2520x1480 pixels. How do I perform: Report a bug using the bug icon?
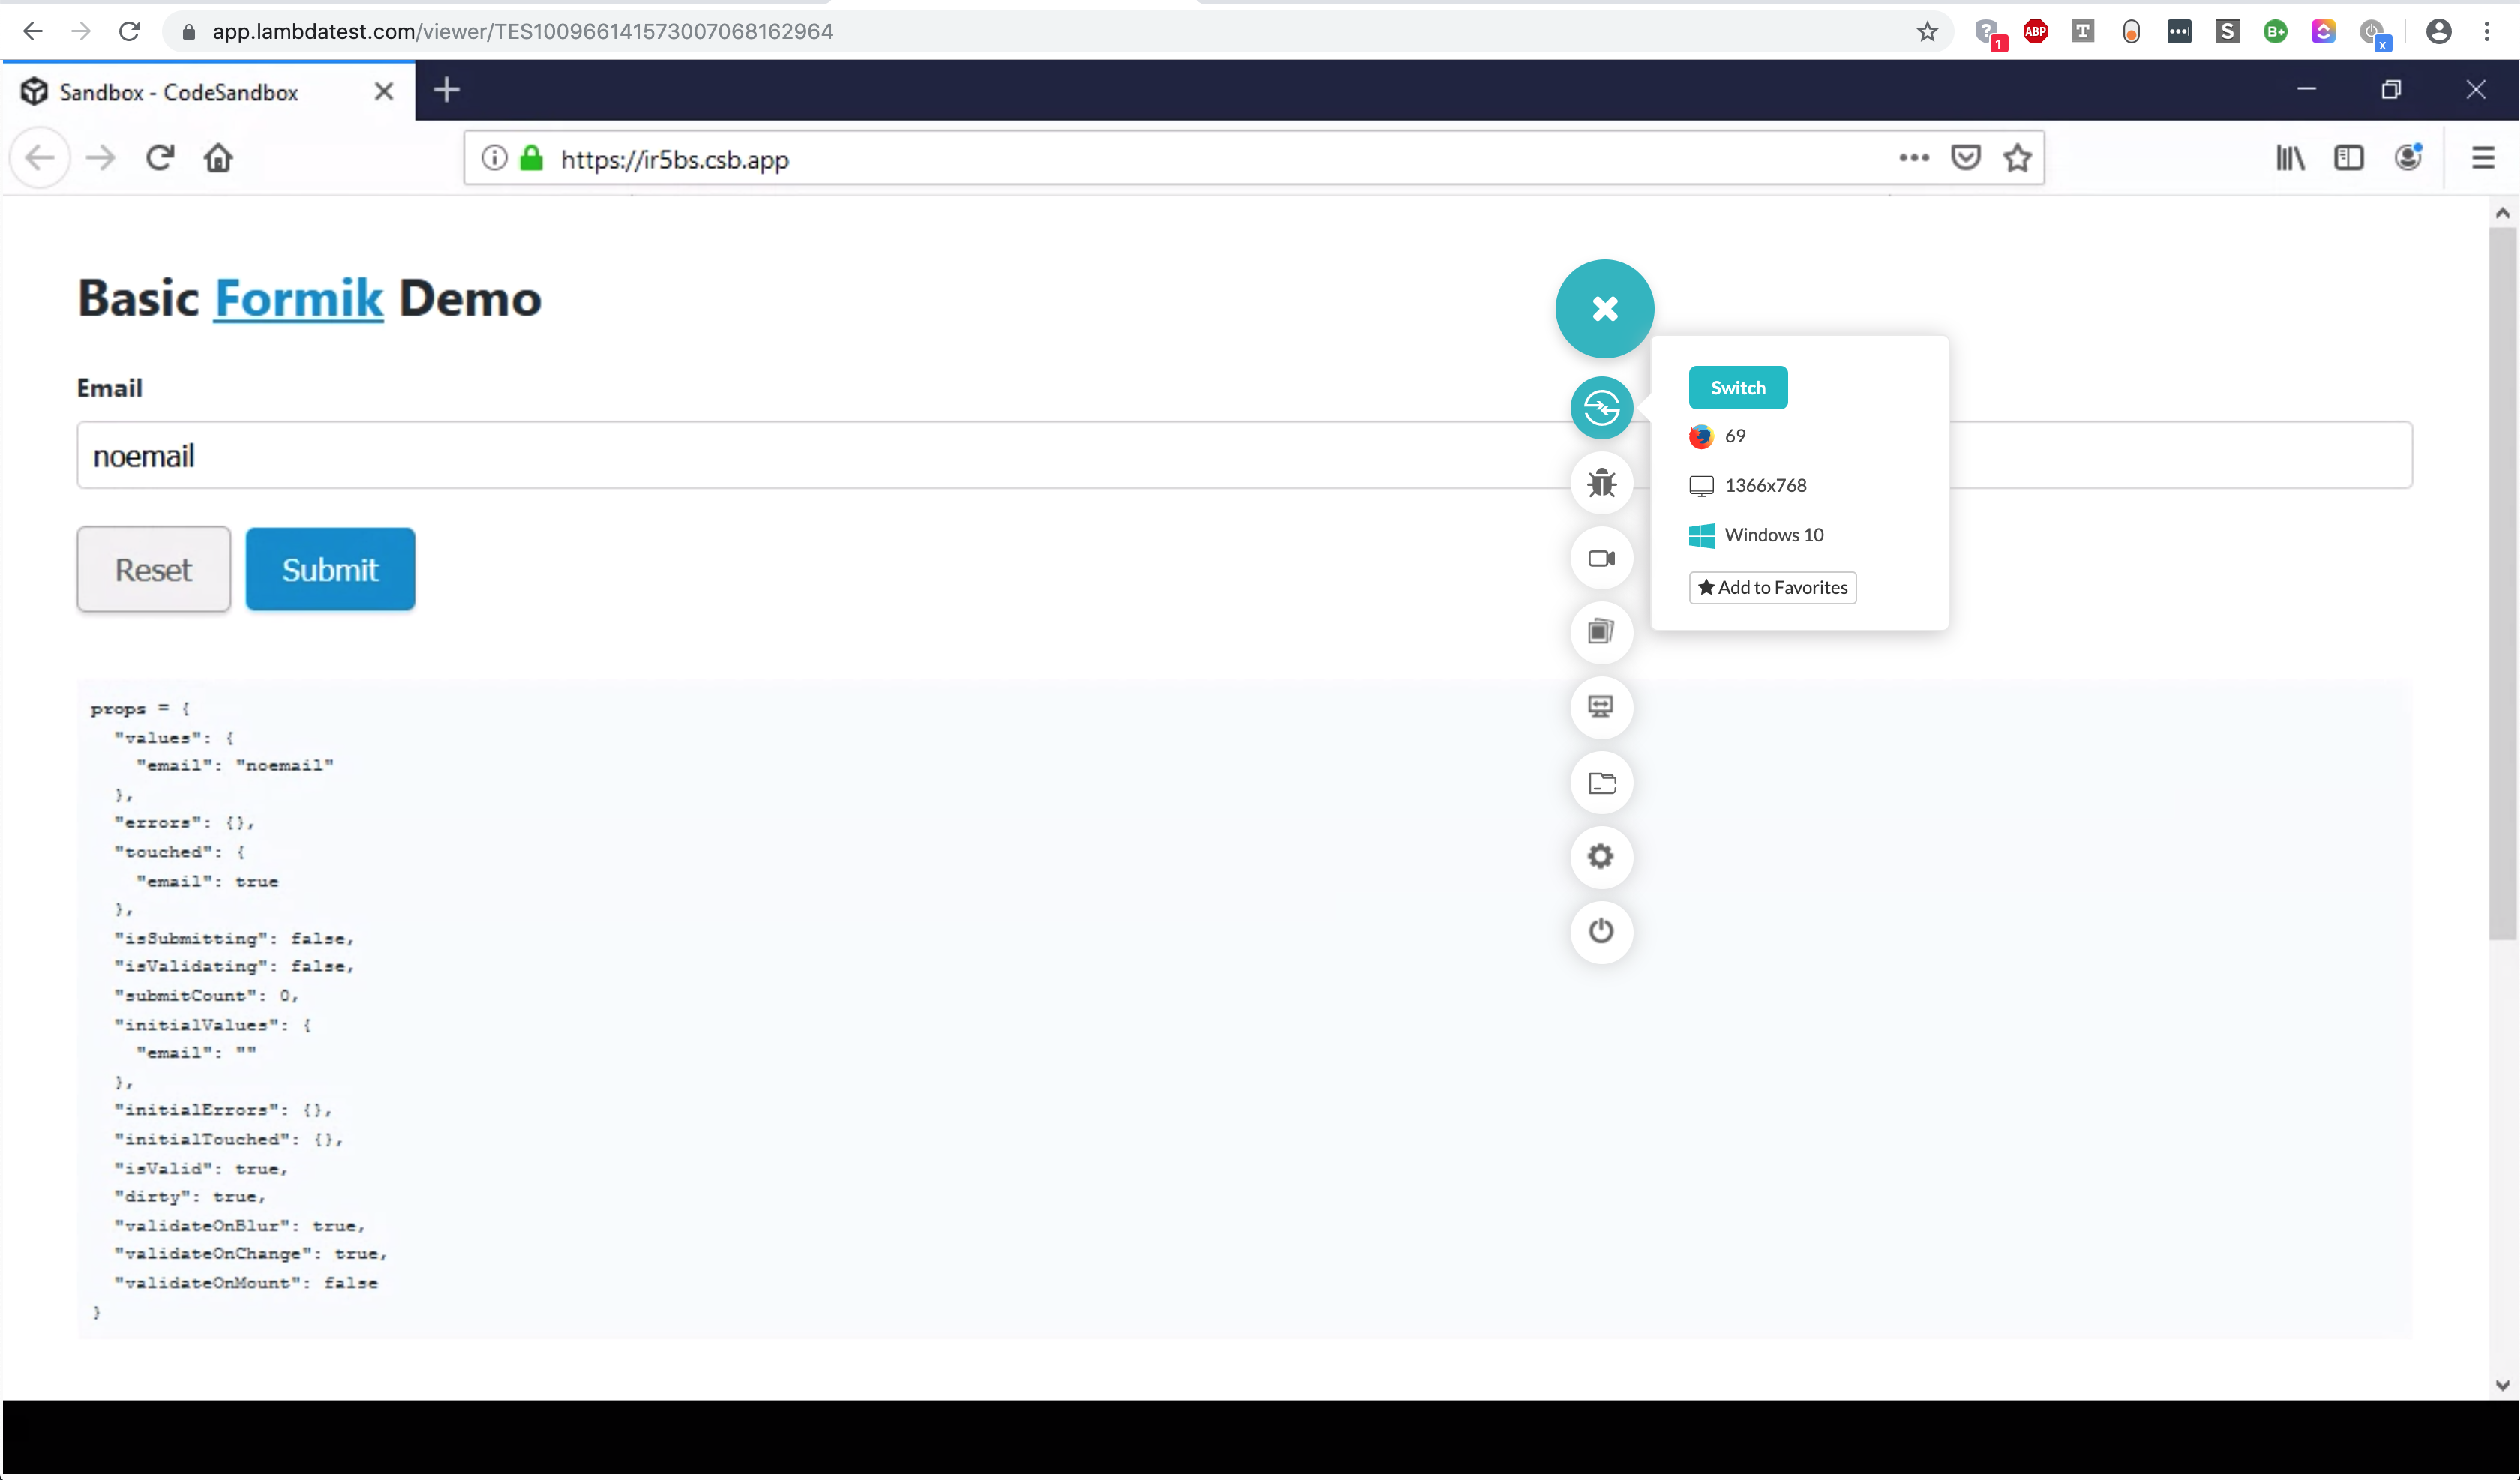[1601, 483]
